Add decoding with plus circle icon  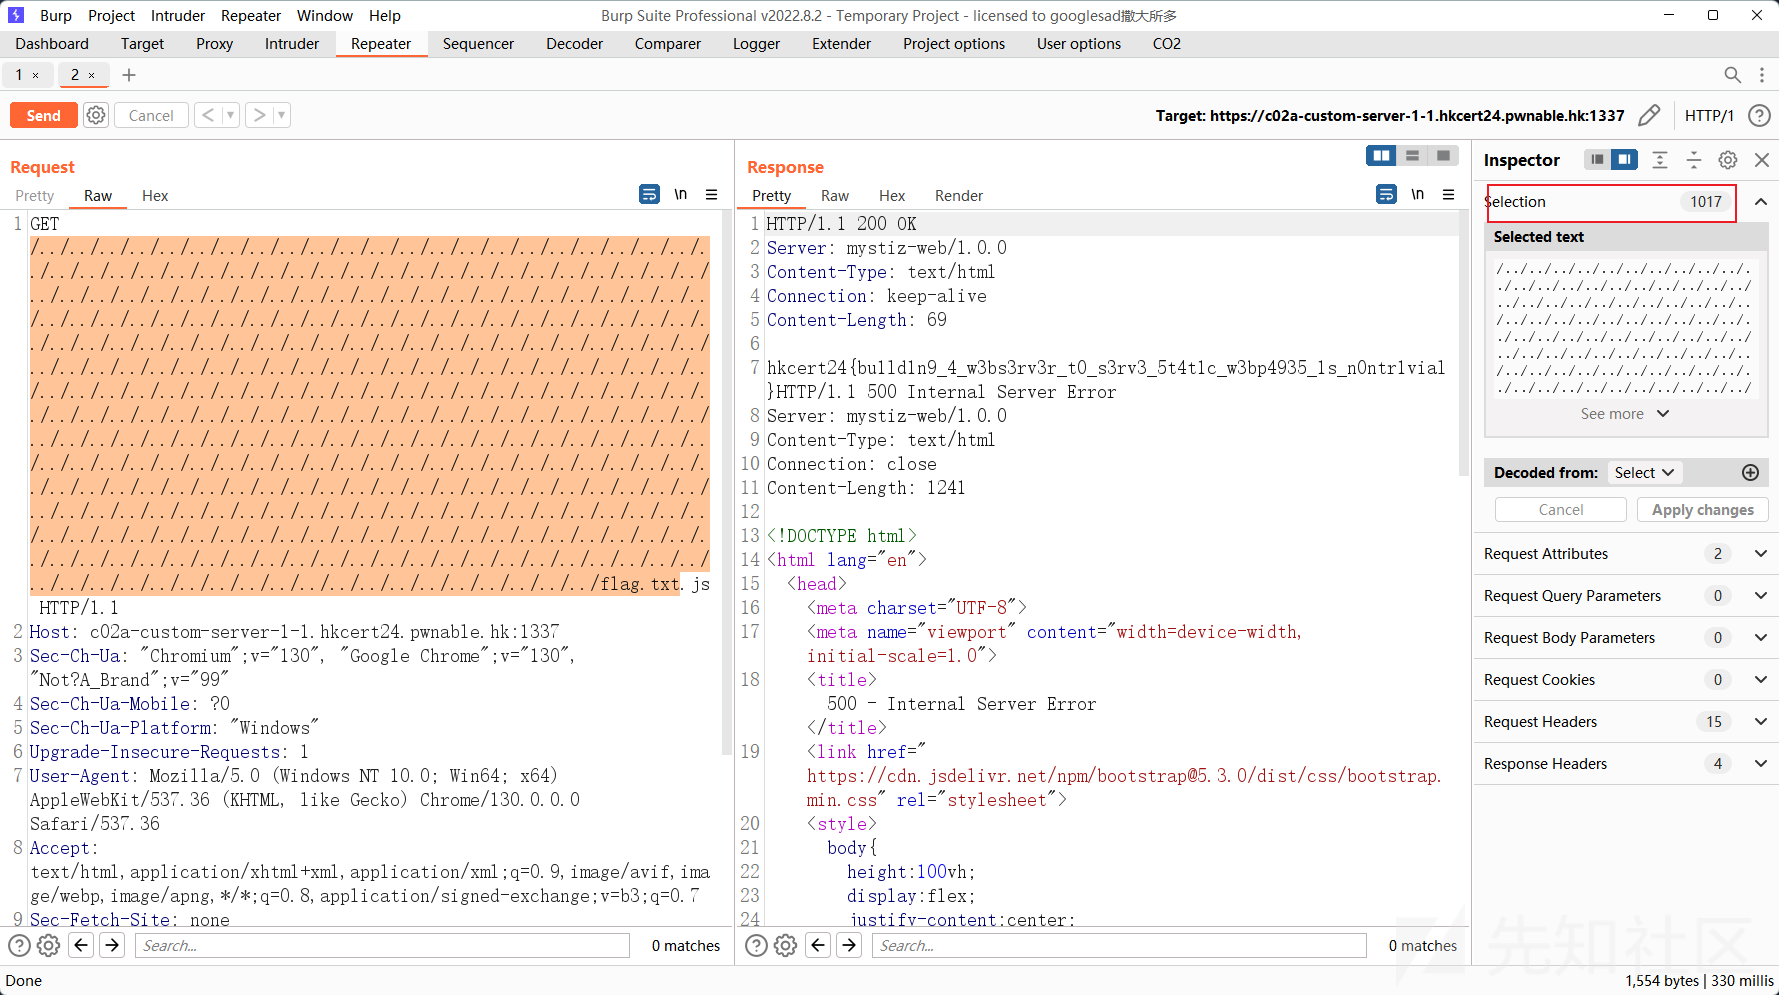1750,473
